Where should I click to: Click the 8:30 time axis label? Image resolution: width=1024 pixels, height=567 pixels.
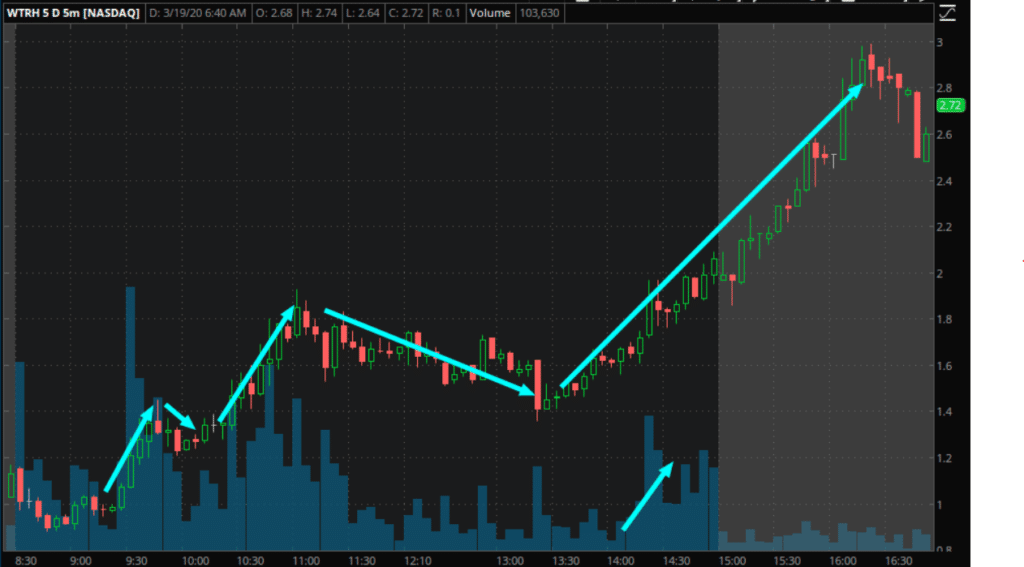(26, 560)
